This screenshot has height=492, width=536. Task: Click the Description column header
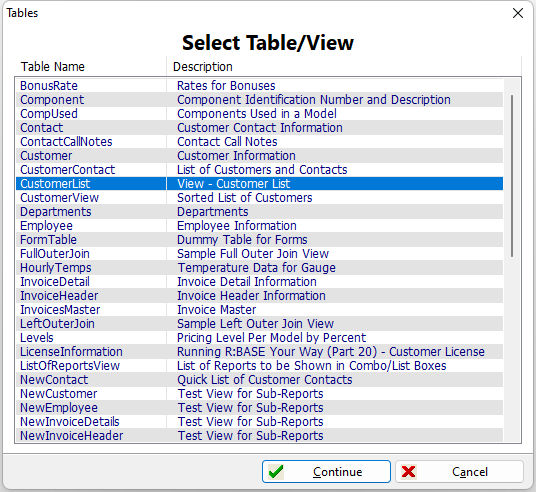[344, 66]
